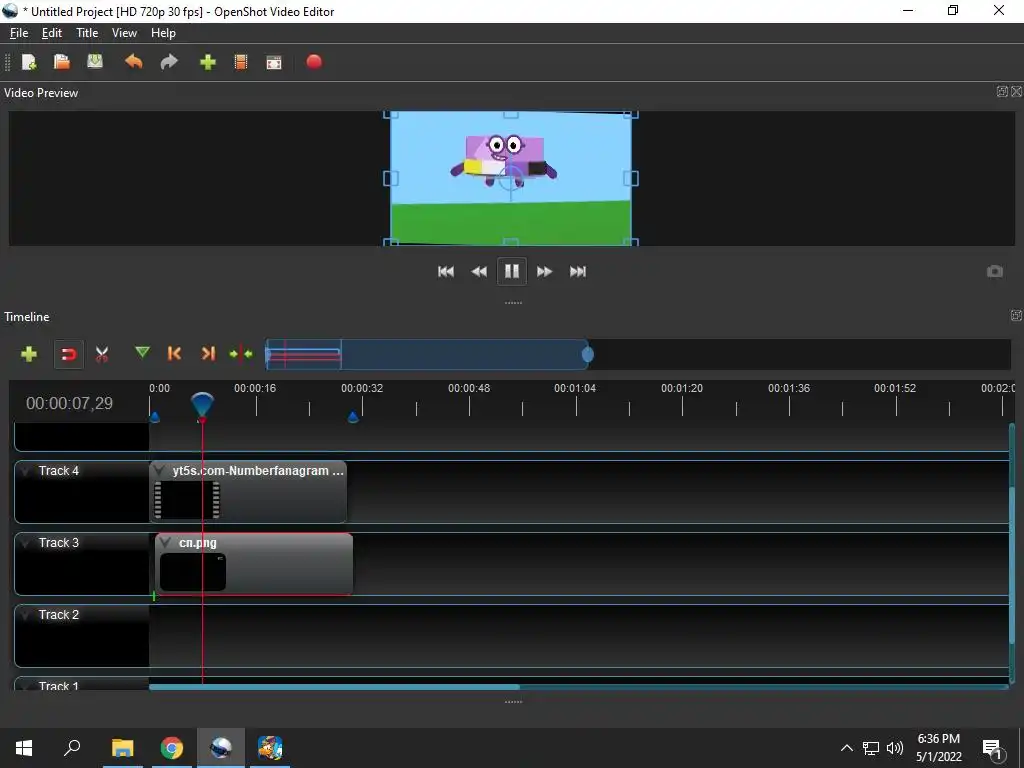Click the 00:01:04 ruler label
The image size is (1024, 768).
[575, 388]
